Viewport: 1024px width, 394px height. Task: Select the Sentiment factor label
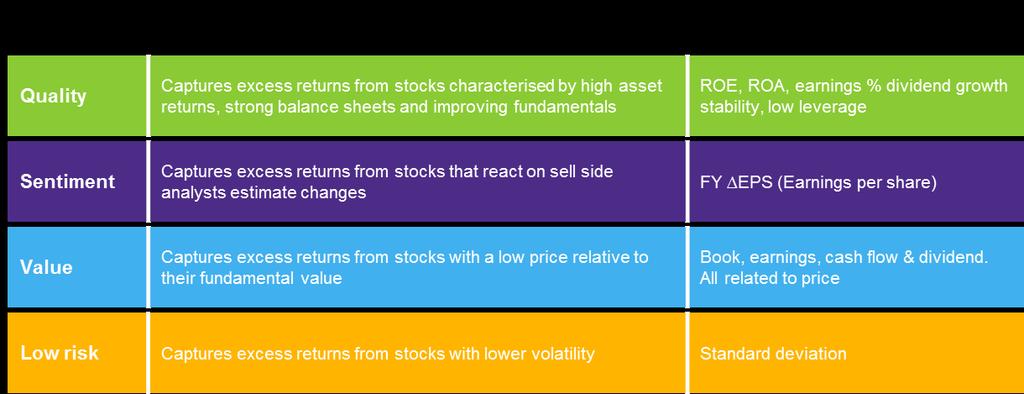tap(67, 182)
